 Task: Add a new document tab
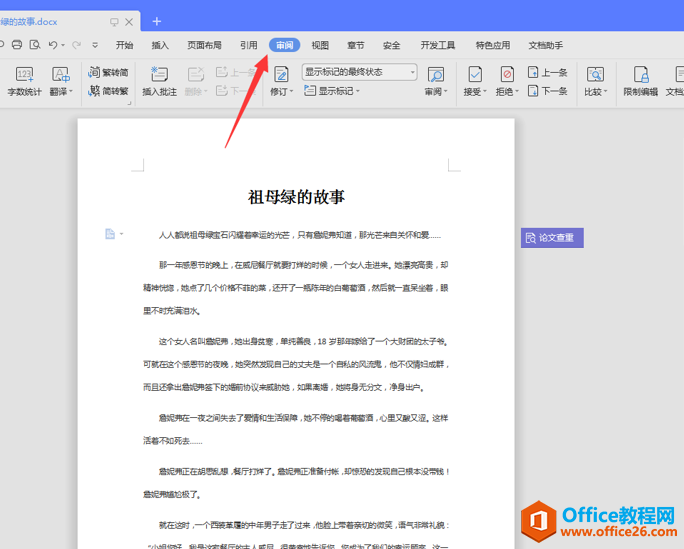pyautogui.click(x=157, y=21)
